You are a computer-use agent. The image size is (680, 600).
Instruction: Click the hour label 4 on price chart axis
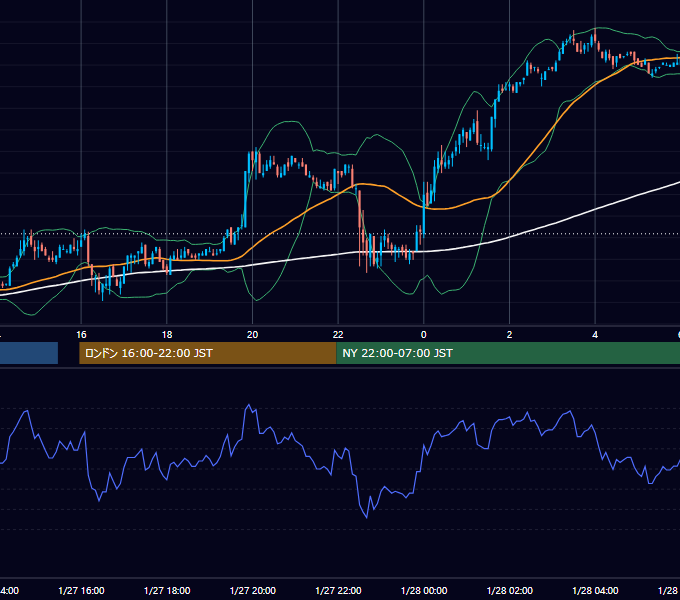(595, 335)
